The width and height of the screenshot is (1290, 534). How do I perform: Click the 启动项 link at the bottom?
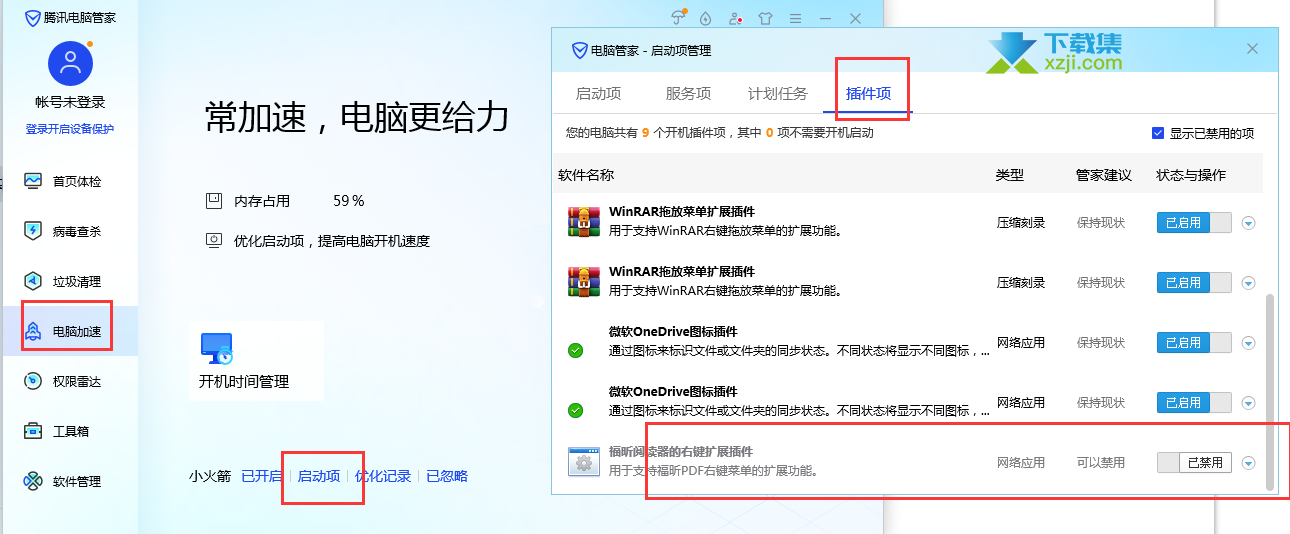pyautogui.click(x=319, y=476)
